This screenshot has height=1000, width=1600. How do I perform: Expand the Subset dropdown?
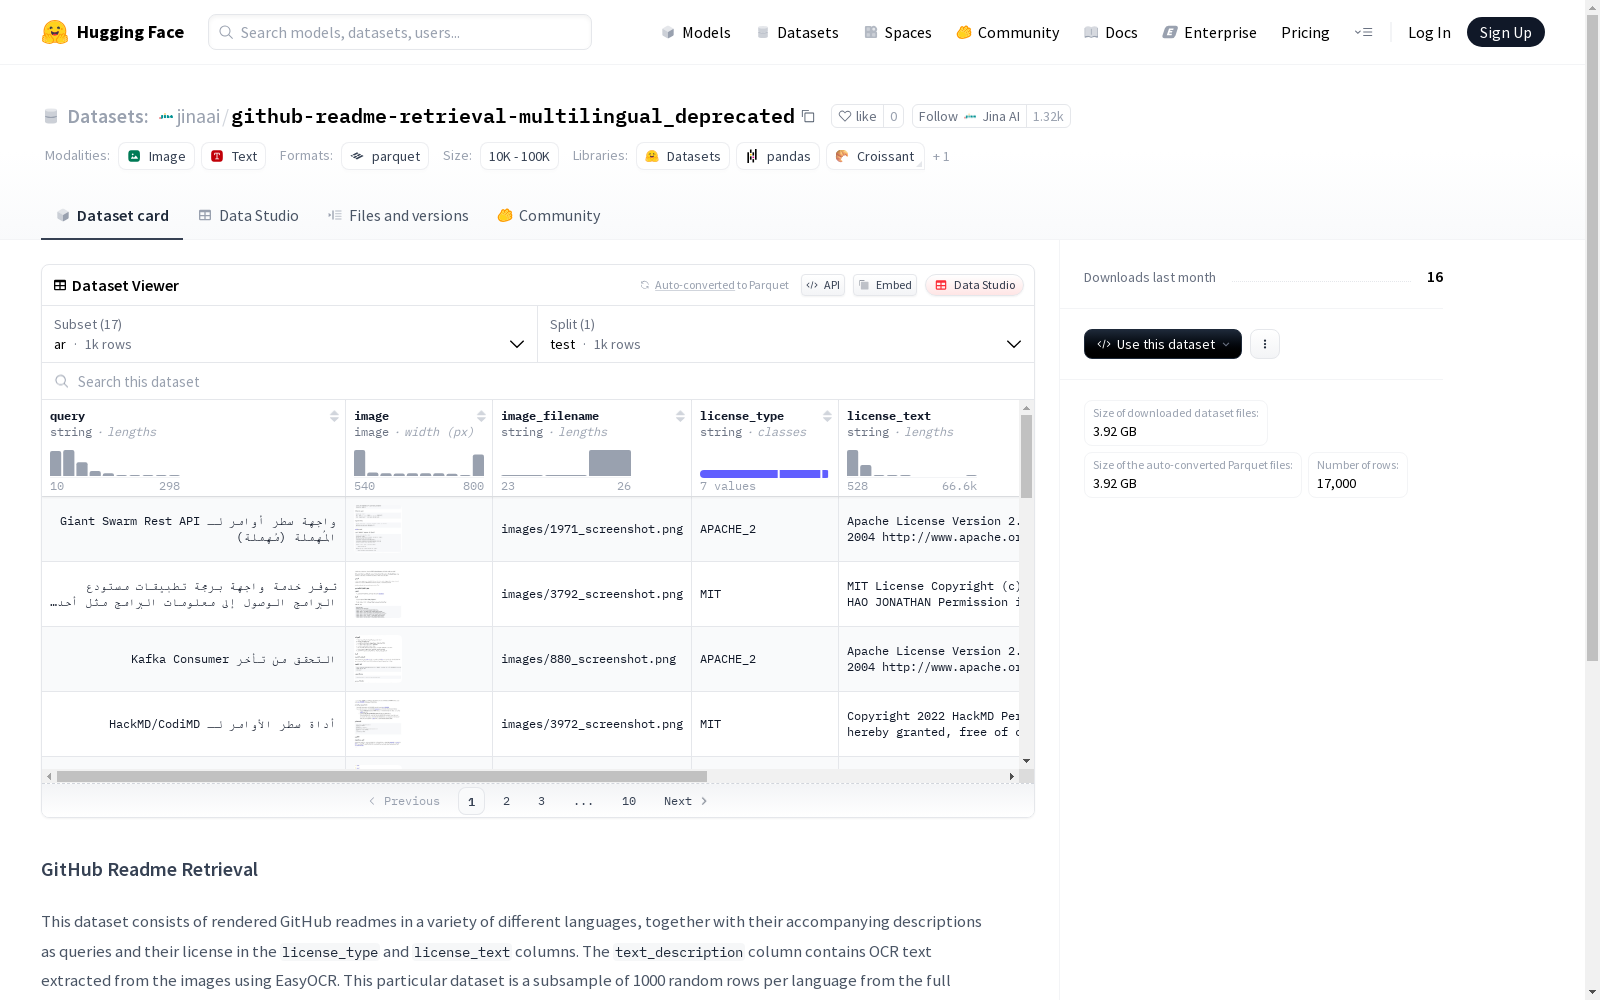(290, 334)
